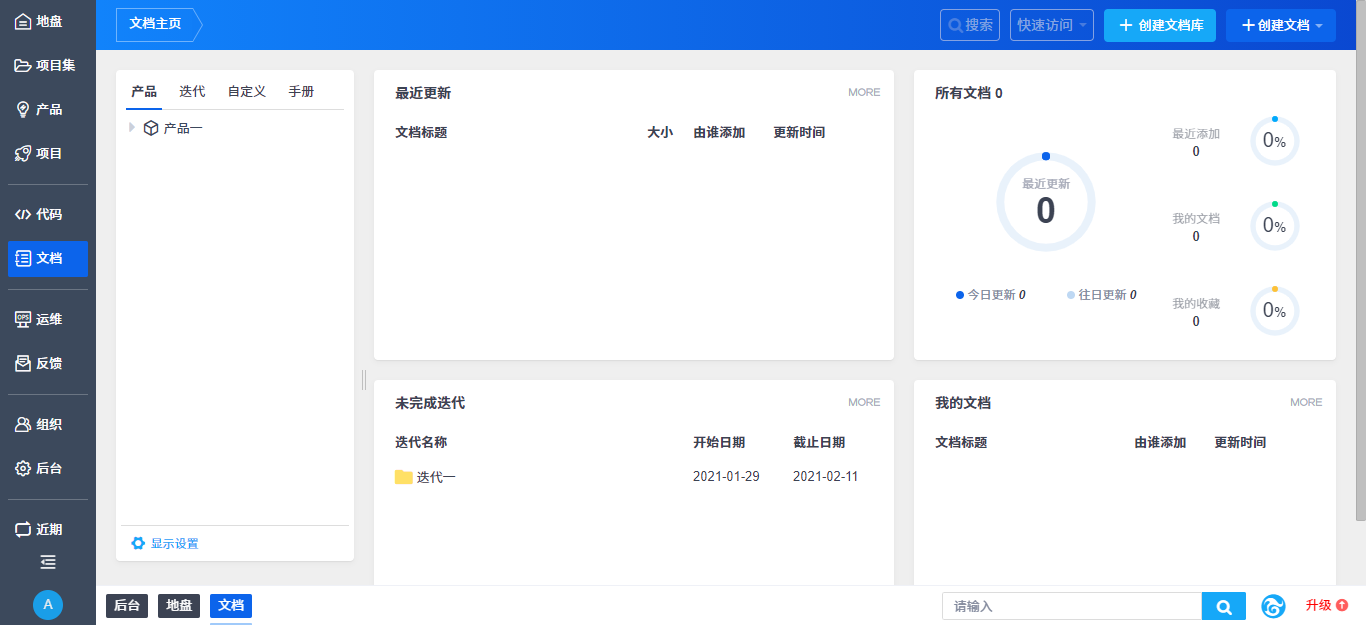Open the 快速访问 dropdown
This screenshot has height=625, width=1366.
[x=1052, y=25]
